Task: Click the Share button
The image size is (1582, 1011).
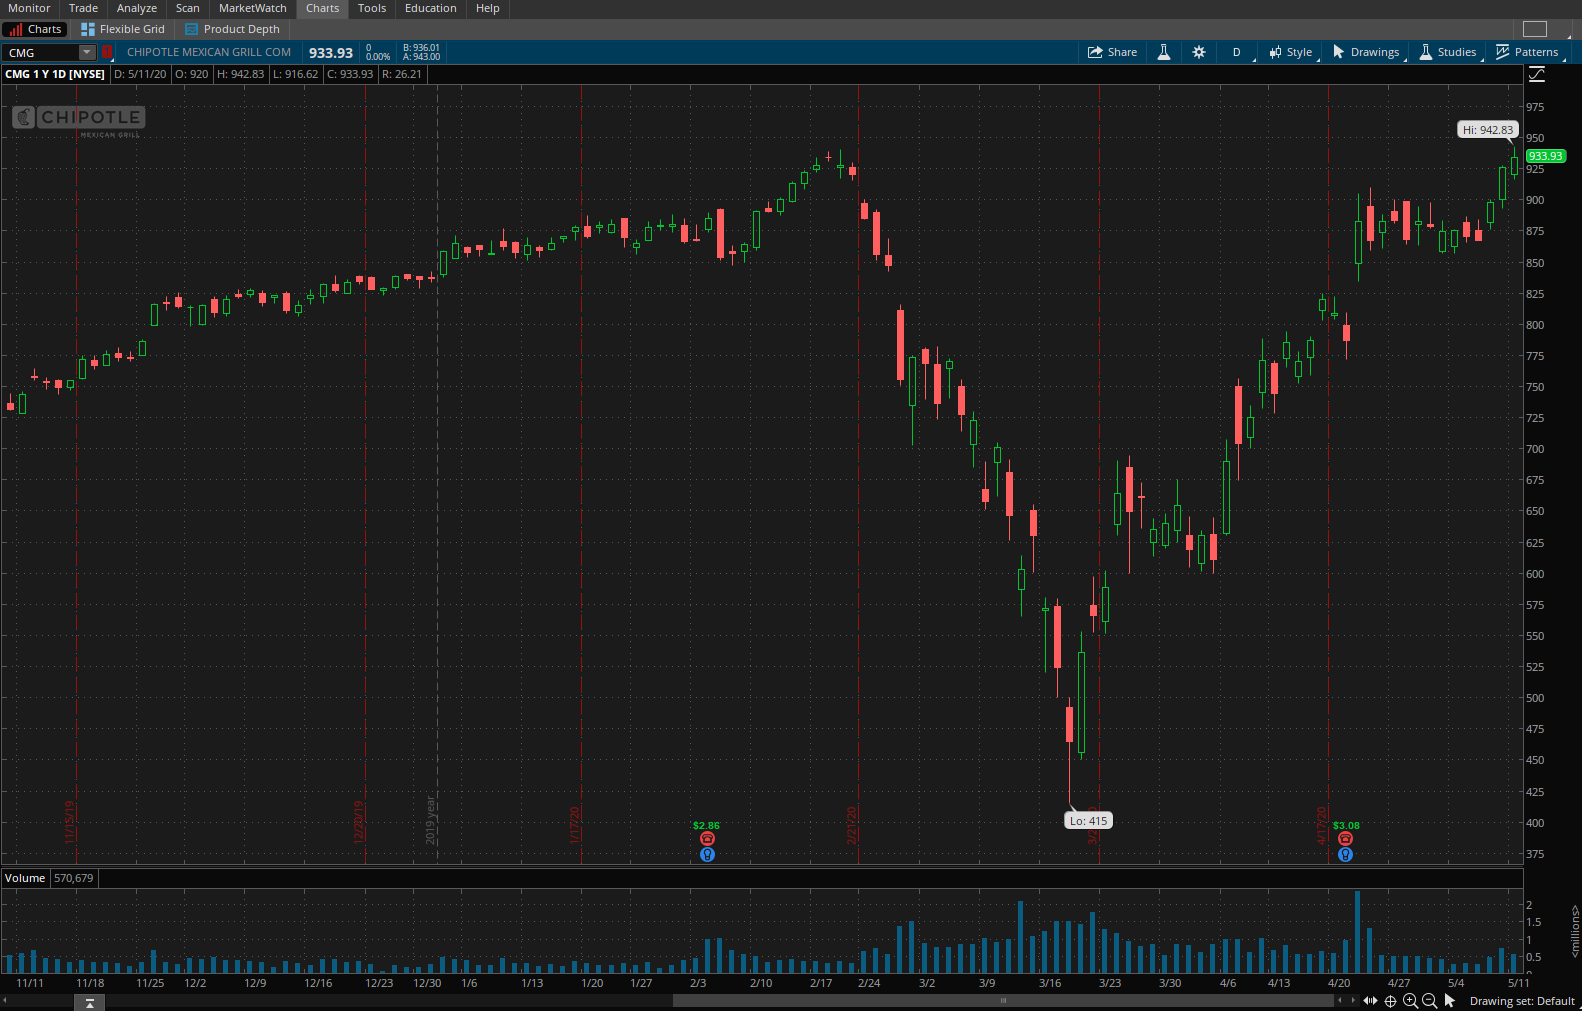Action: point(1112,52)
